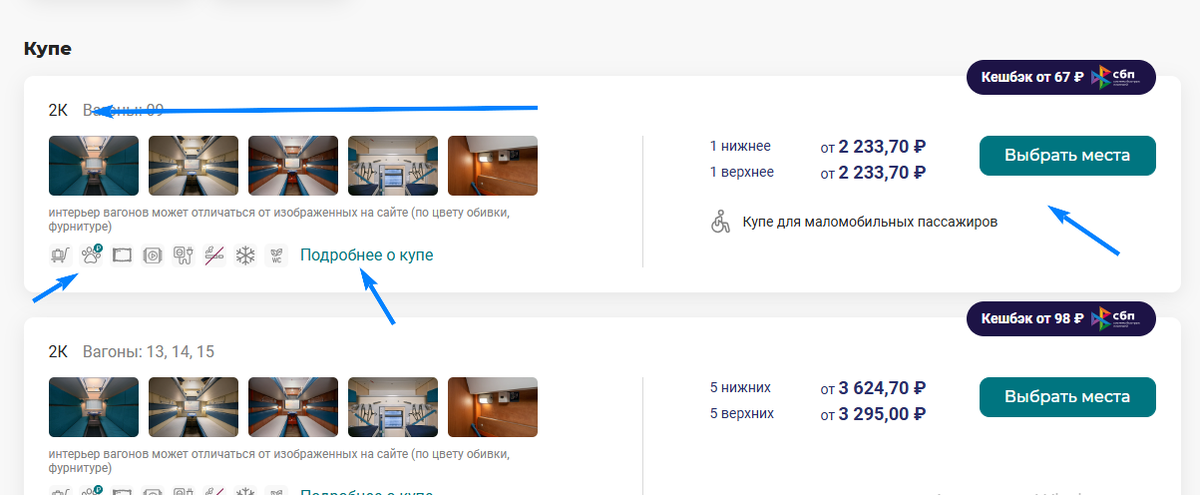The image size is (1200, 495).
Task: Open red-brown compartment photo in car 09 card
Action: 293,166
